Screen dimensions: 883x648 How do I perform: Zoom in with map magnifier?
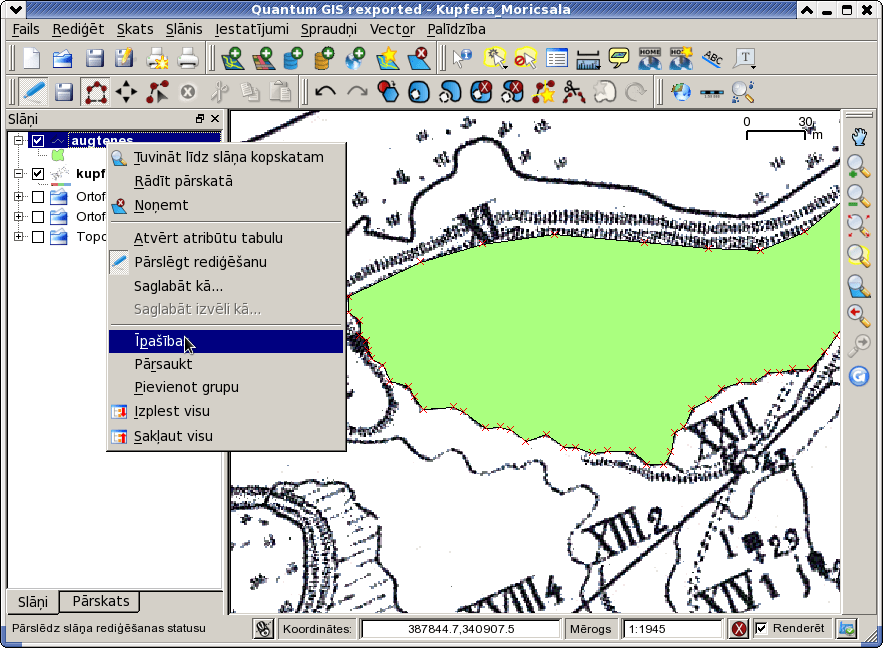859,167
